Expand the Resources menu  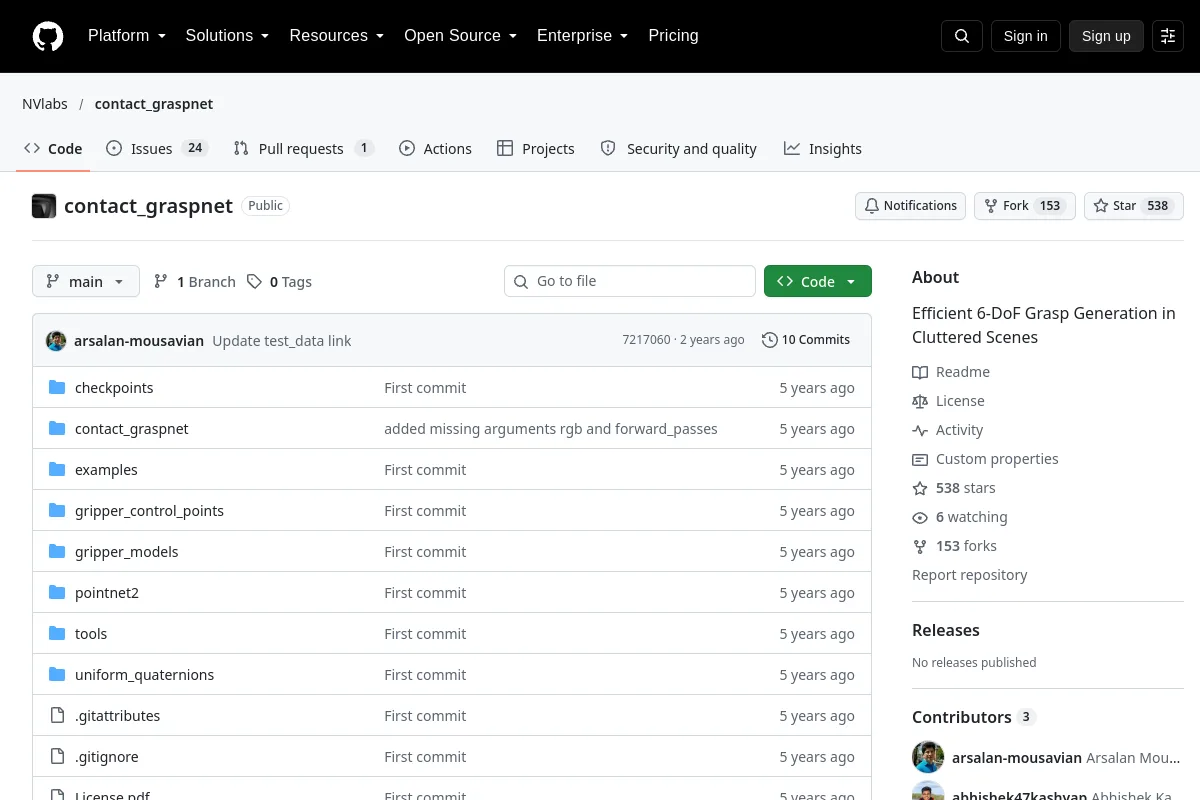(337, 36)
